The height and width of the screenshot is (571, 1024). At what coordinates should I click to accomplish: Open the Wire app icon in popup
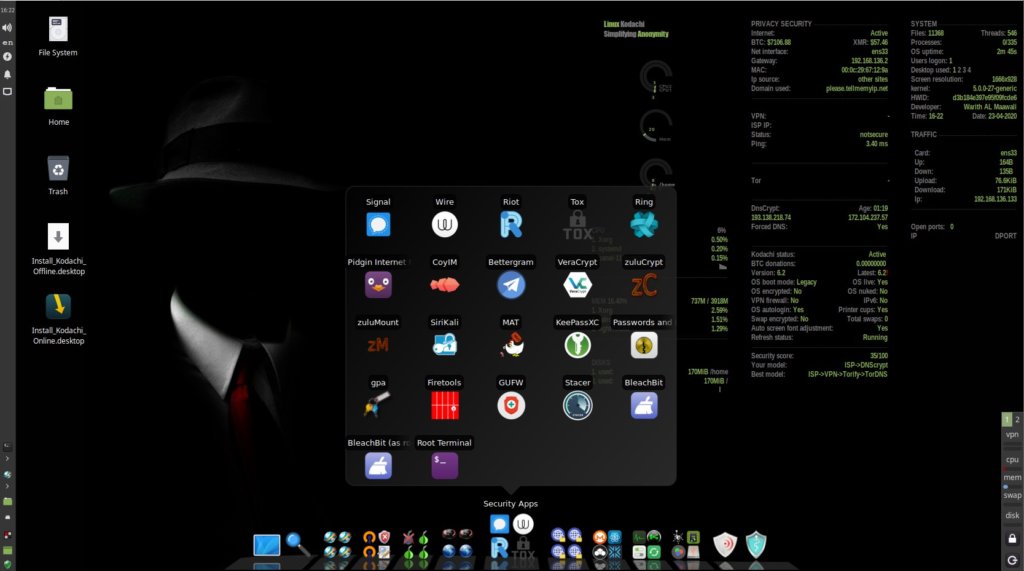coord(444,225)
